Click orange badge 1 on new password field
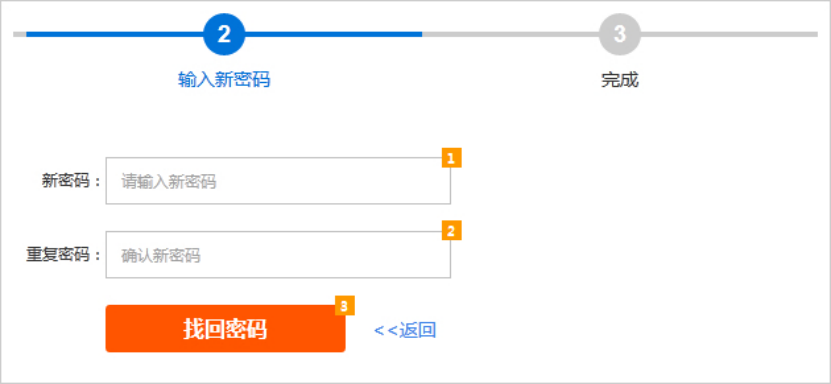831x384 pixels. click(x=452, y=158)
